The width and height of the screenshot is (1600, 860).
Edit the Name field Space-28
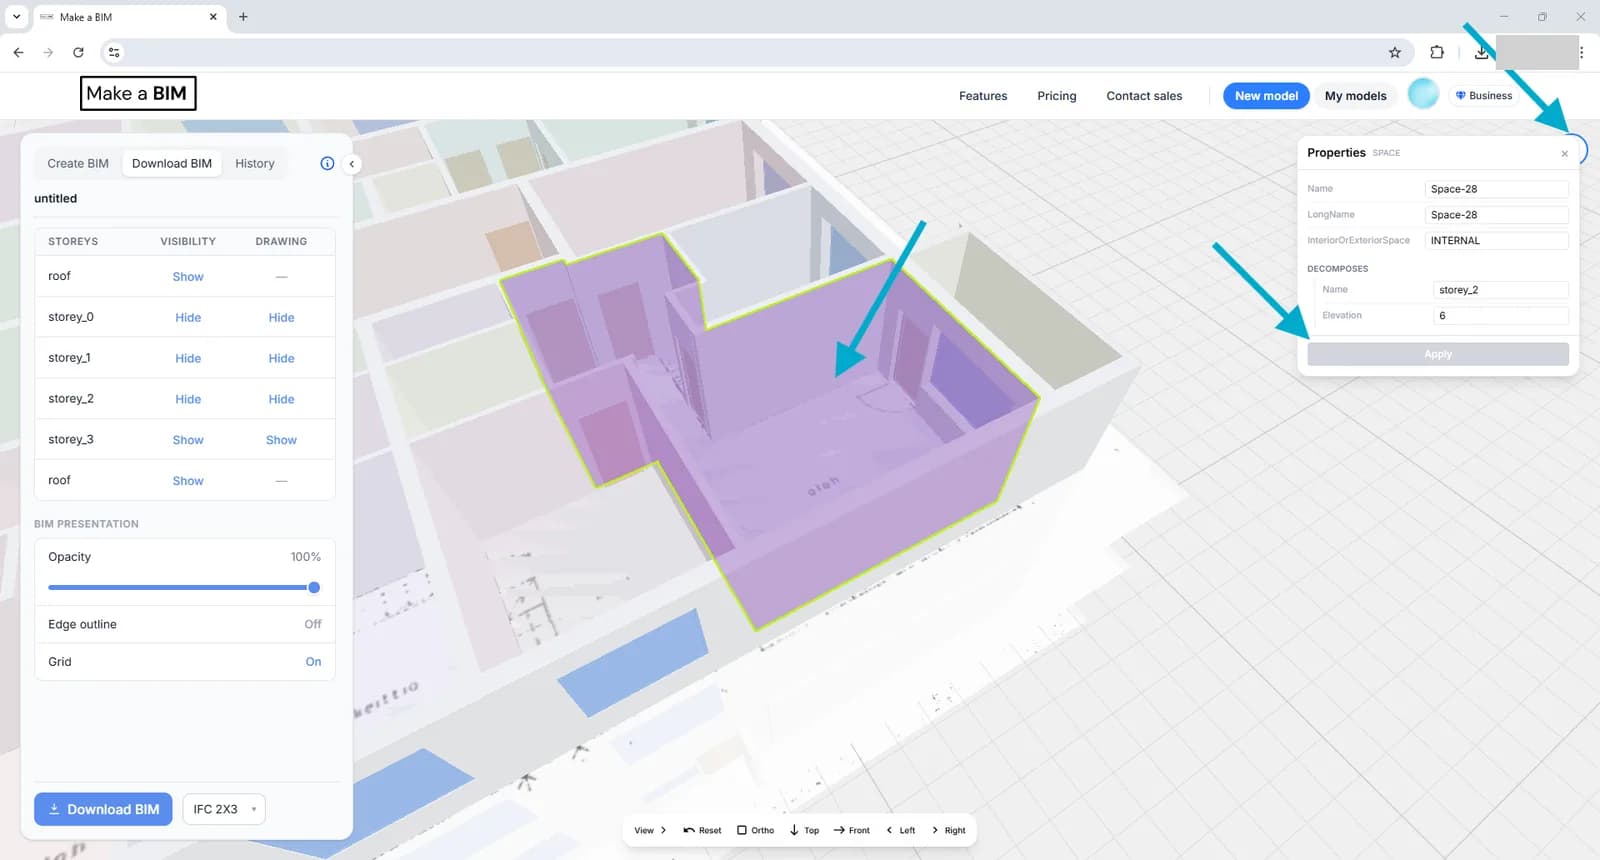point(1496,189)
